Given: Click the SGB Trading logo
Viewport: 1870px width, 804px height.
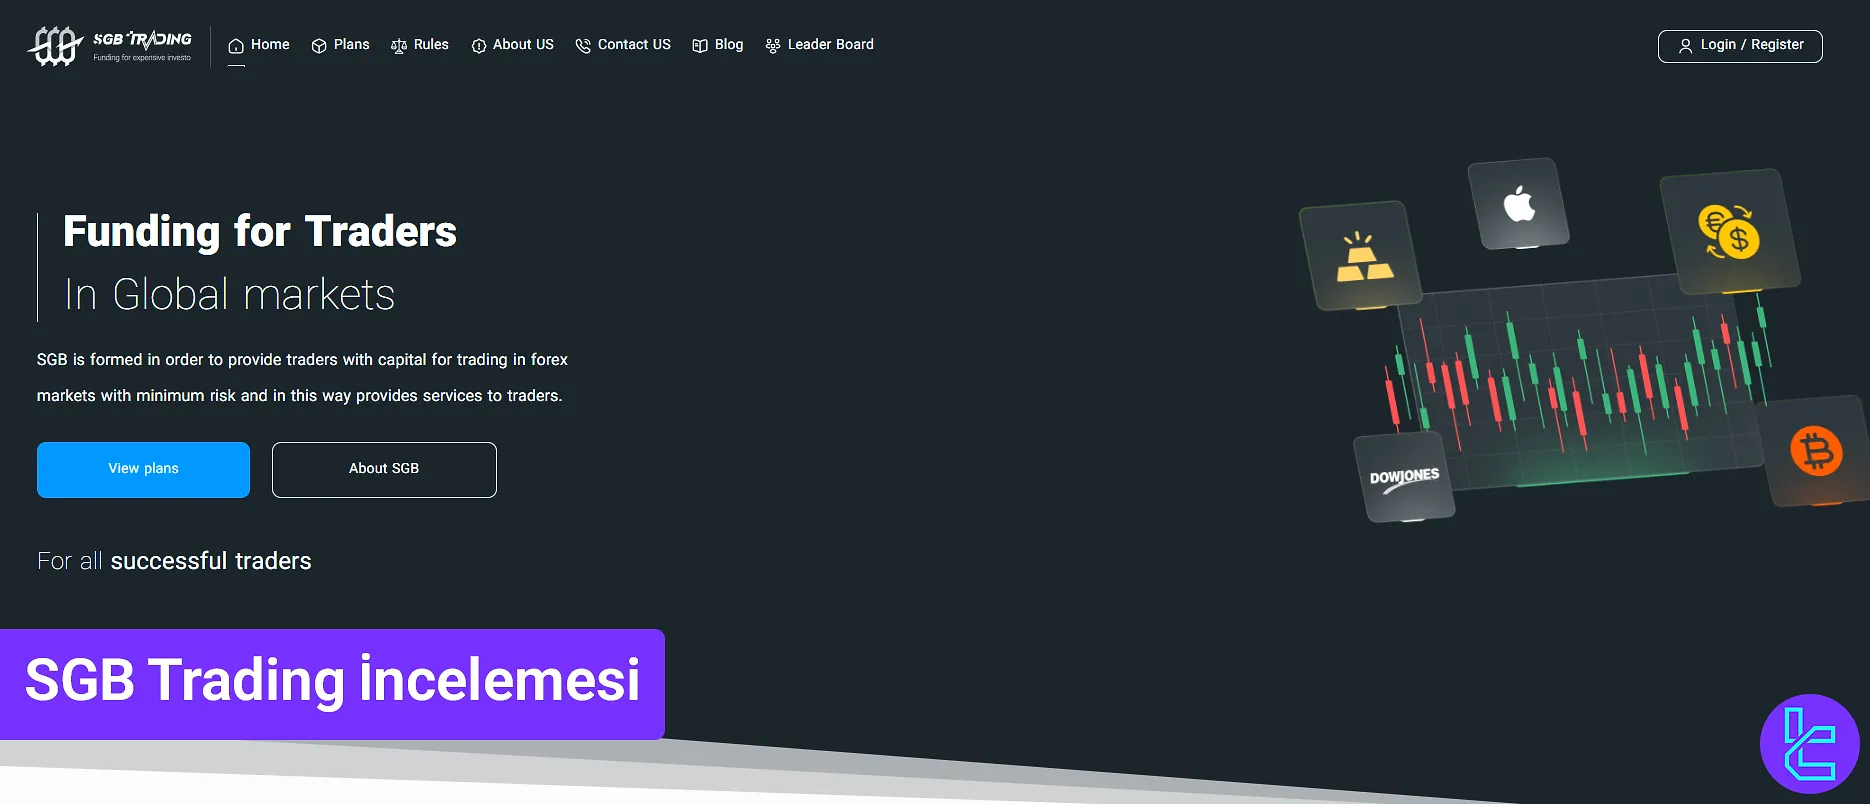Looking at the screenshot, I should pos(110,46).
